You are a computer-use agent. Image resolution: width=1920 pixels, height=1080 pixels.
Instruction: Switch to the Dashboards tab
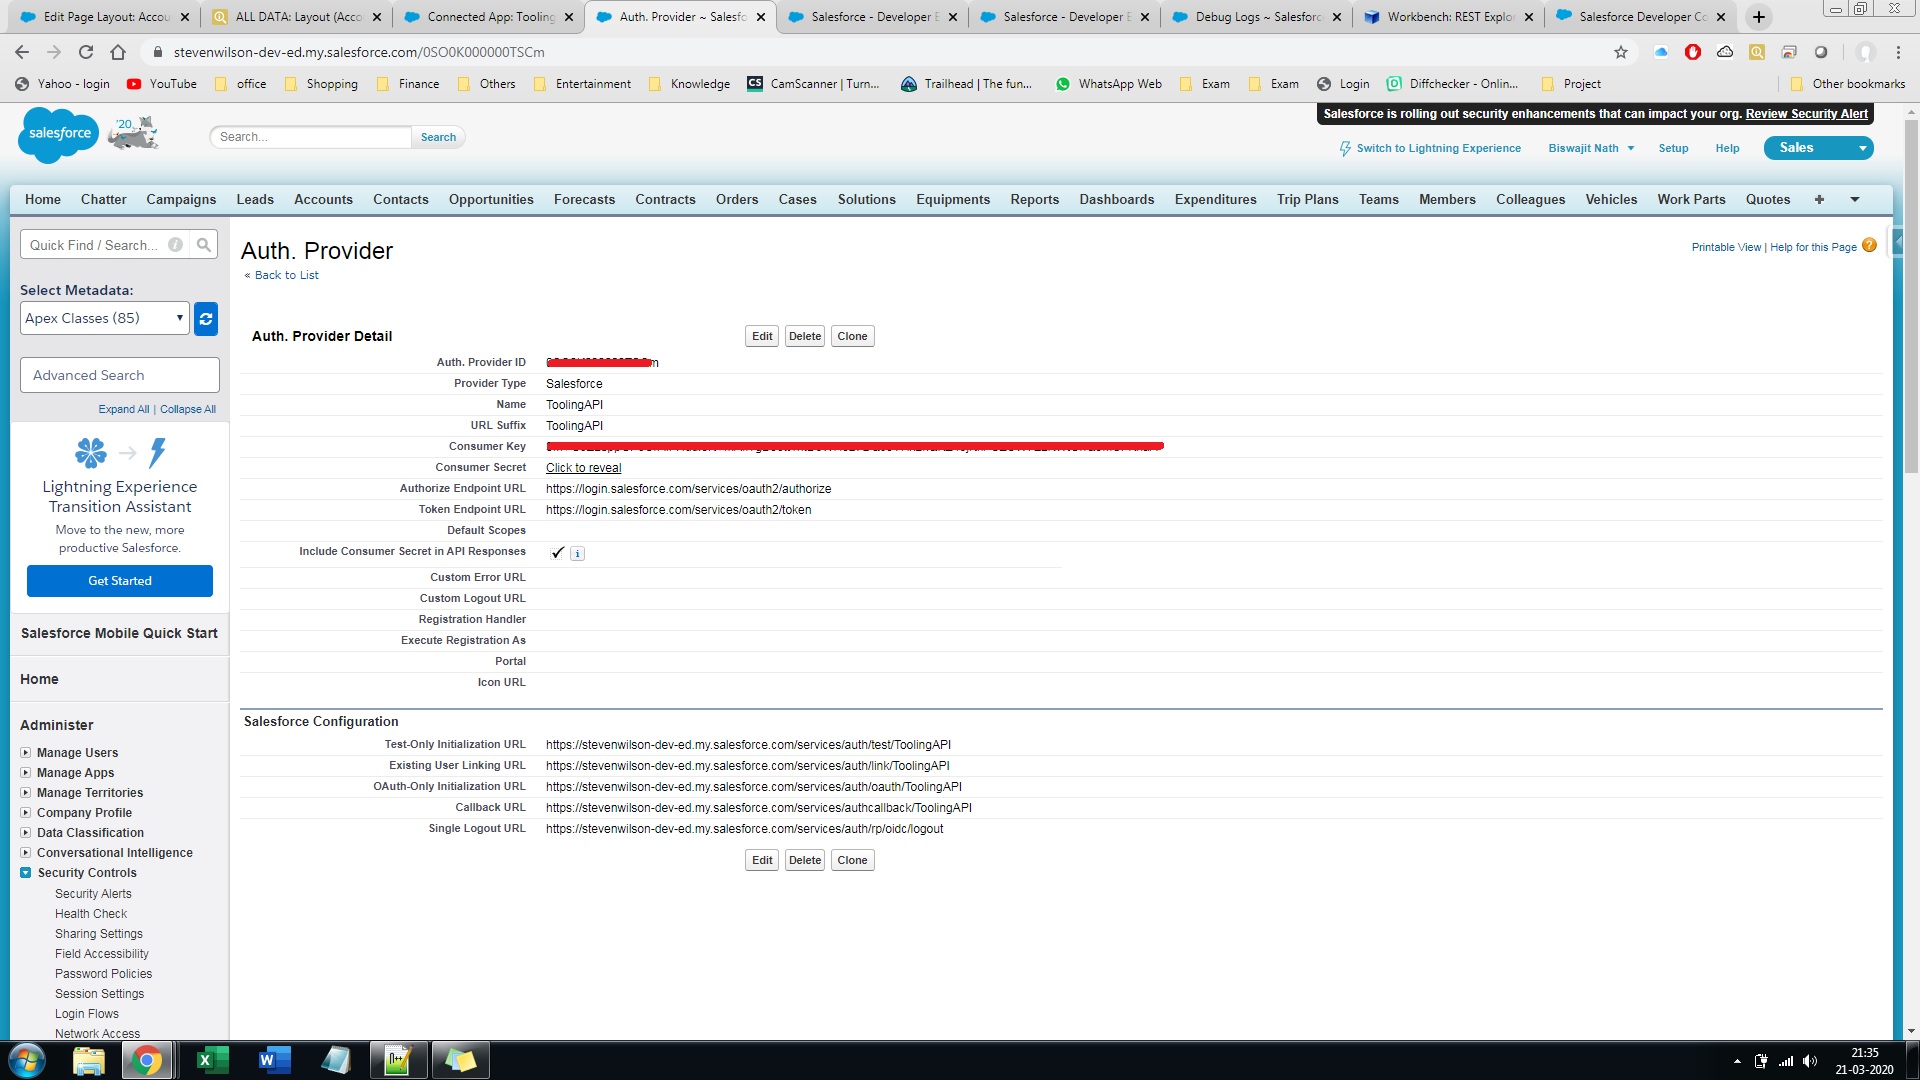[1116, 199]
